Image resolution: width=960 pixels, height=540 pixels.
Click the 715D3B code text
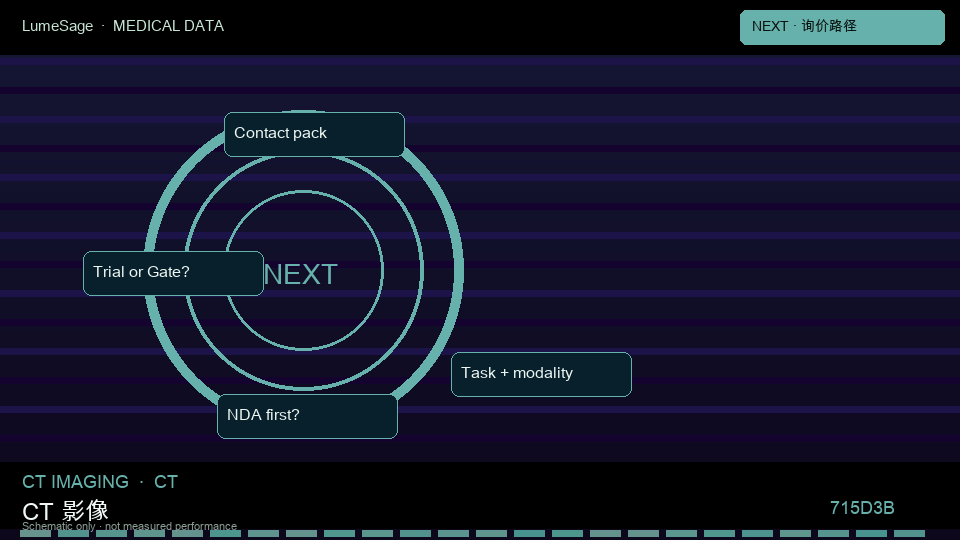(862, 508)
